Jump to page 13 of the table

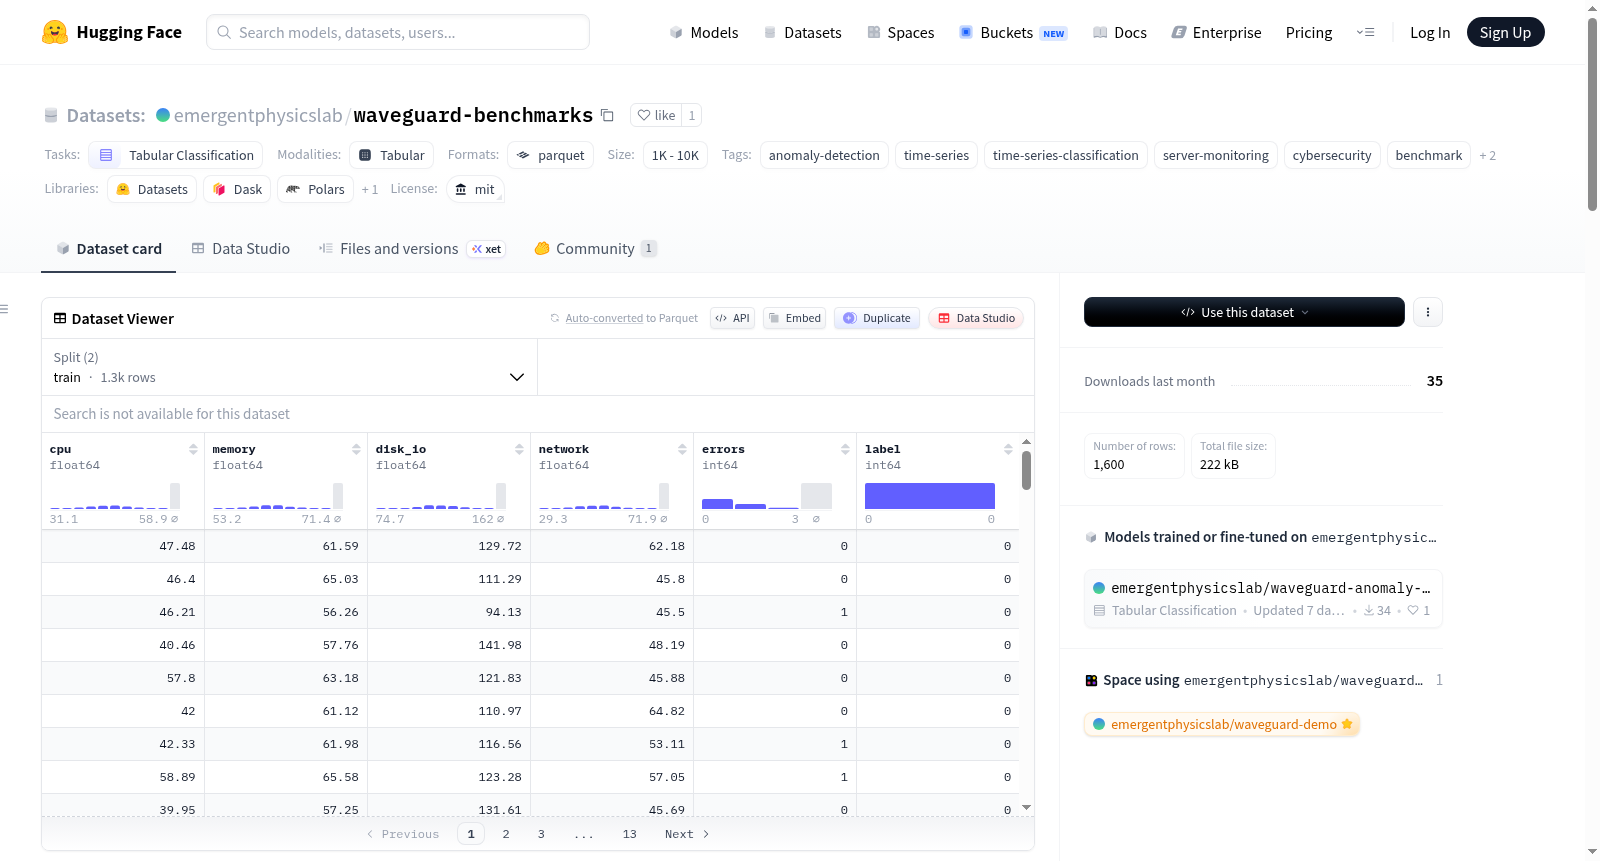pyautogui.click(x=629, y=834)
